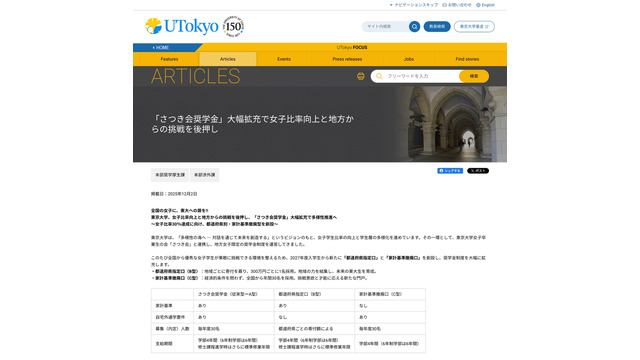Open the UTokyo FOCUS header link
This screenshot has height=360, width=640.
352,47
